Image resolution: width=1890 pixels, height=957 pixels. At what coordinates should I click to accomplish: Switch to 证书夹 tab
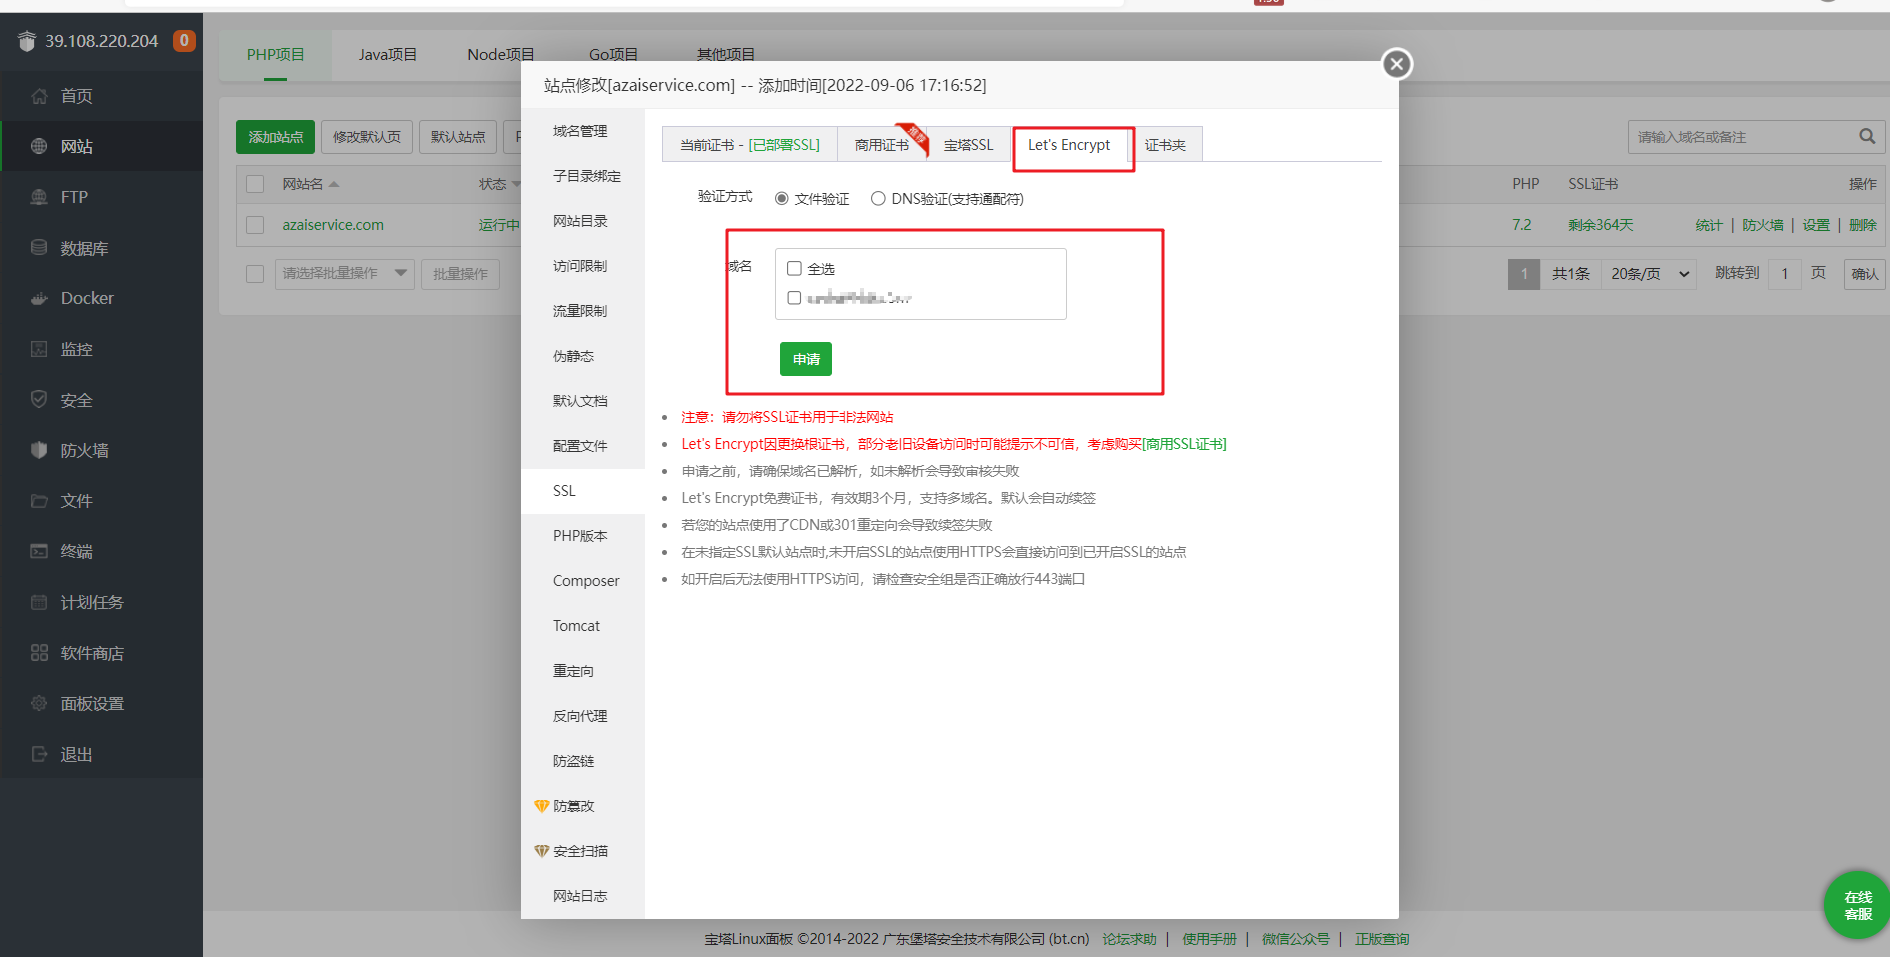(1165, 145)
